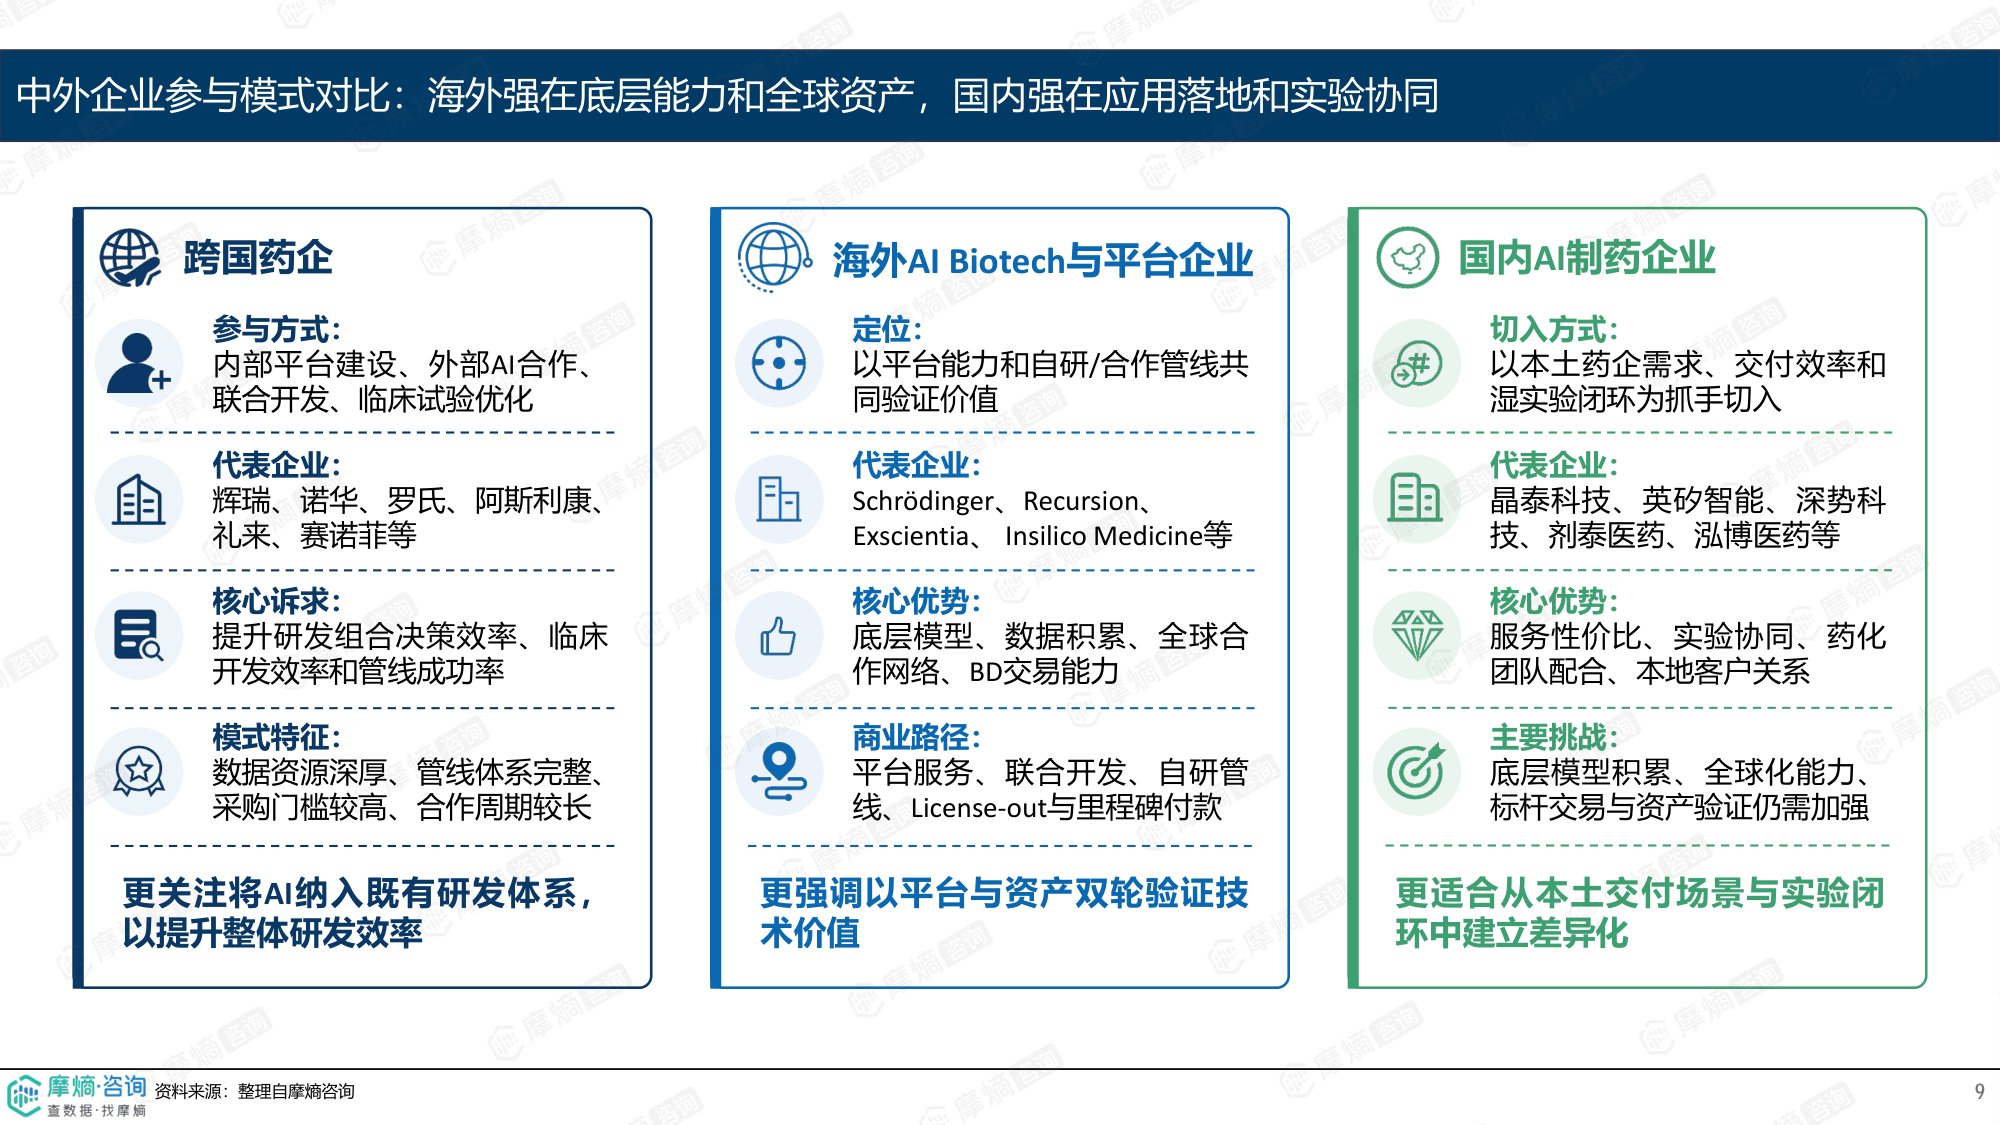Image resolution: width=2000 pixels, height=1125 pixels.
Task: Click the globe icon beside 海外AI Biotech与平台企业
Action: (775, 258)
